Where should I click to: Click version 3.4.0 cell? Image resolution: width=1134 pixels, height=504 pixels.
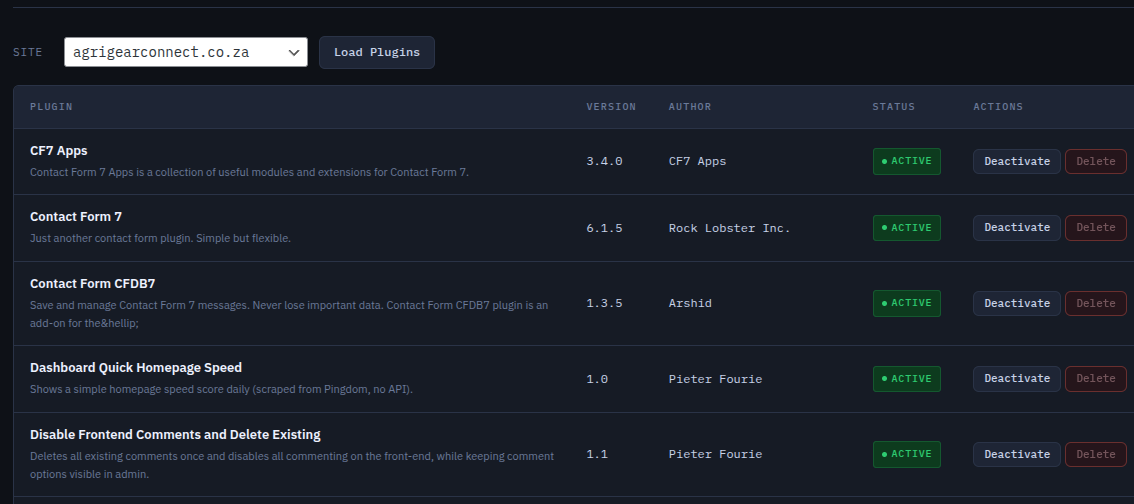[605, 161]
